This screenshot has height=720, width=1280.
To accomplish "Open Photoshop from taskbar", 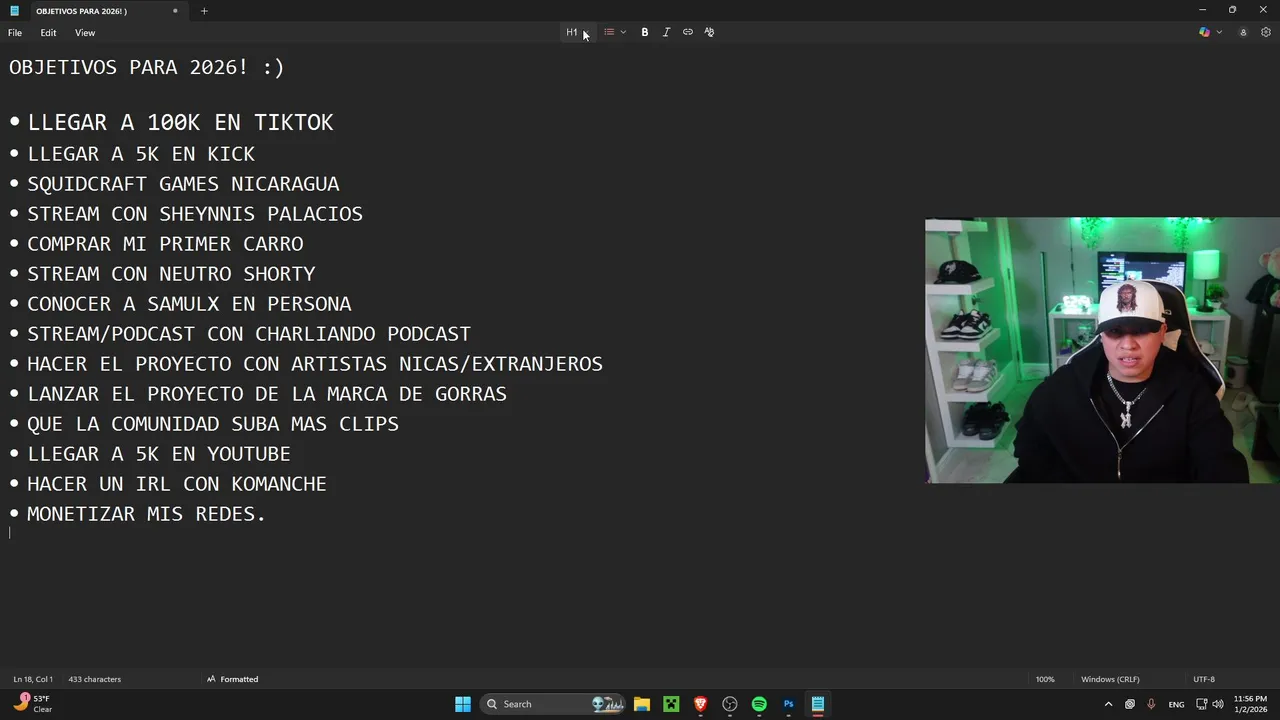I will tap(789, 704).
